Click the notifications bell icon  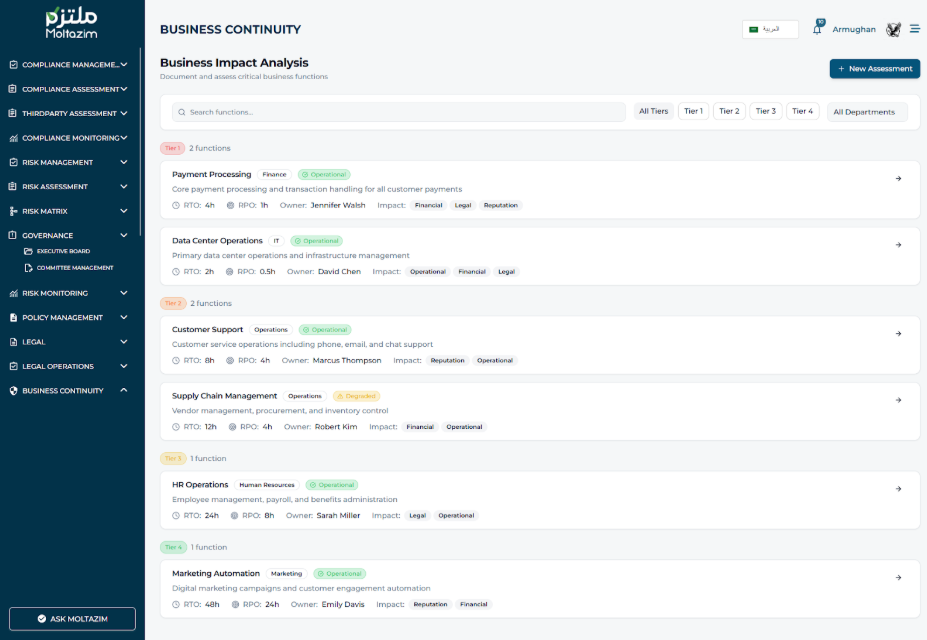[817, 30]
